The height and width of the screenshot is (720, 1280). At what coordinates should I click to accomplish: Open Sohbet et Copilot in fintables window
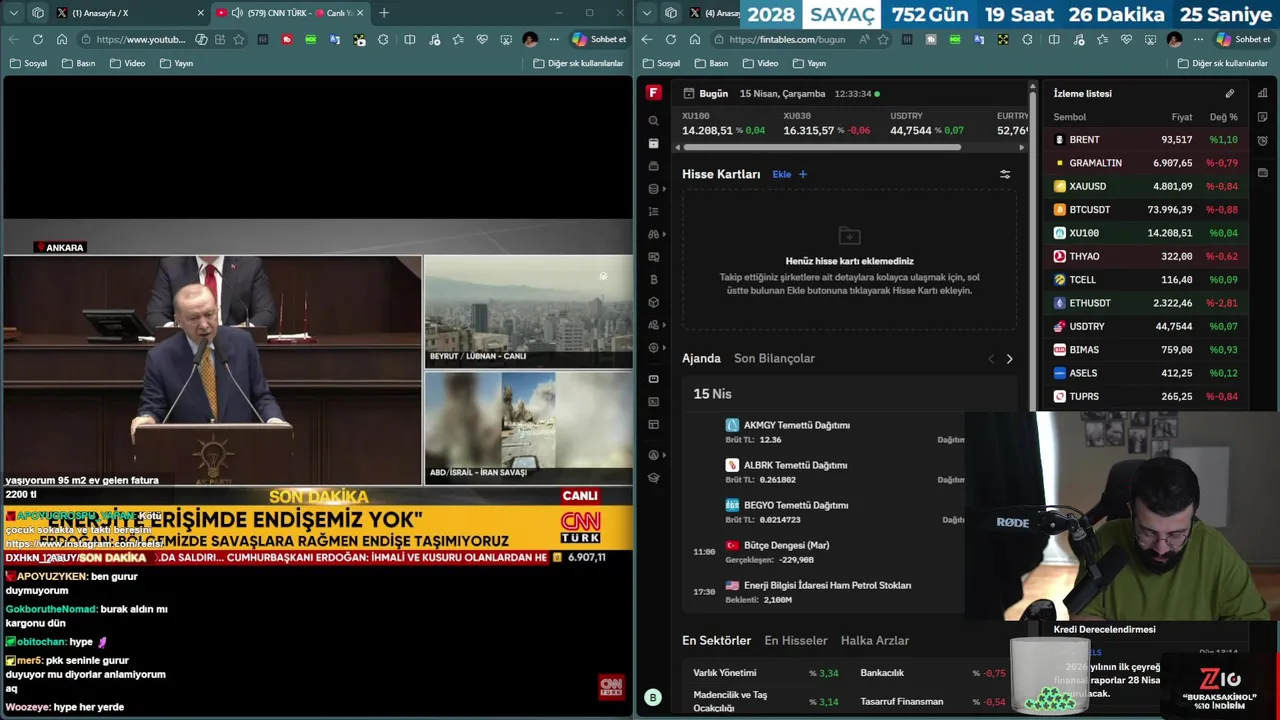coord(1243,40)
